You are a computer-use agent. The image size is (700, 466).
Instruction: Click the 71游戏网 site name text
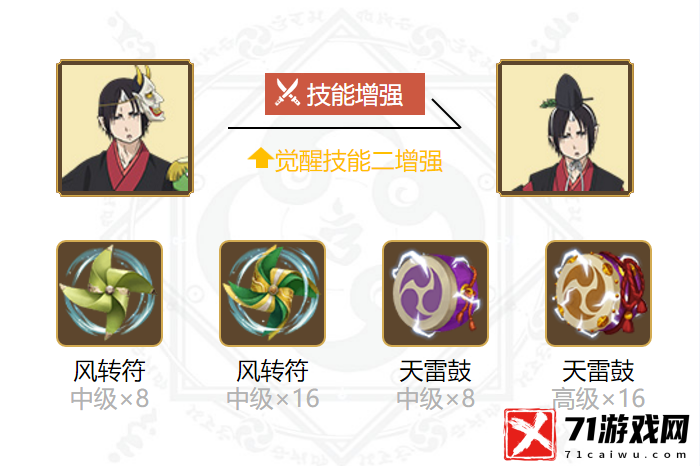pos(627,430)
